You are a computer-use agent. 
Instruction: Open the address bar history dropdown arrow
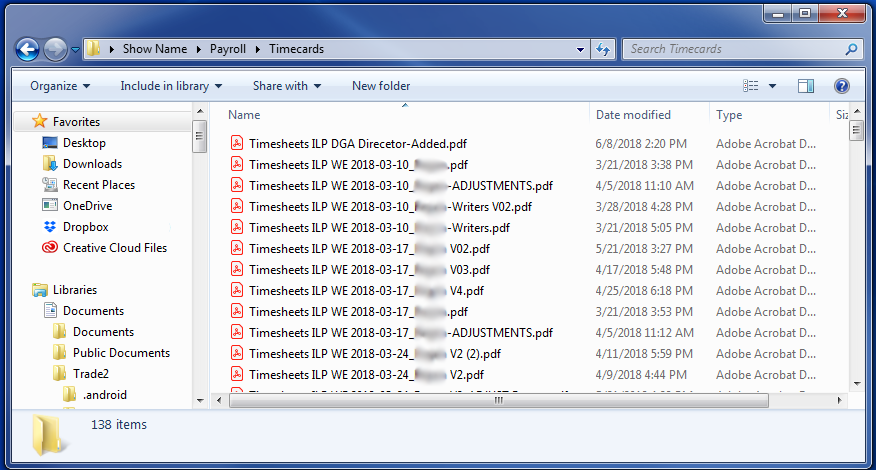581,48
